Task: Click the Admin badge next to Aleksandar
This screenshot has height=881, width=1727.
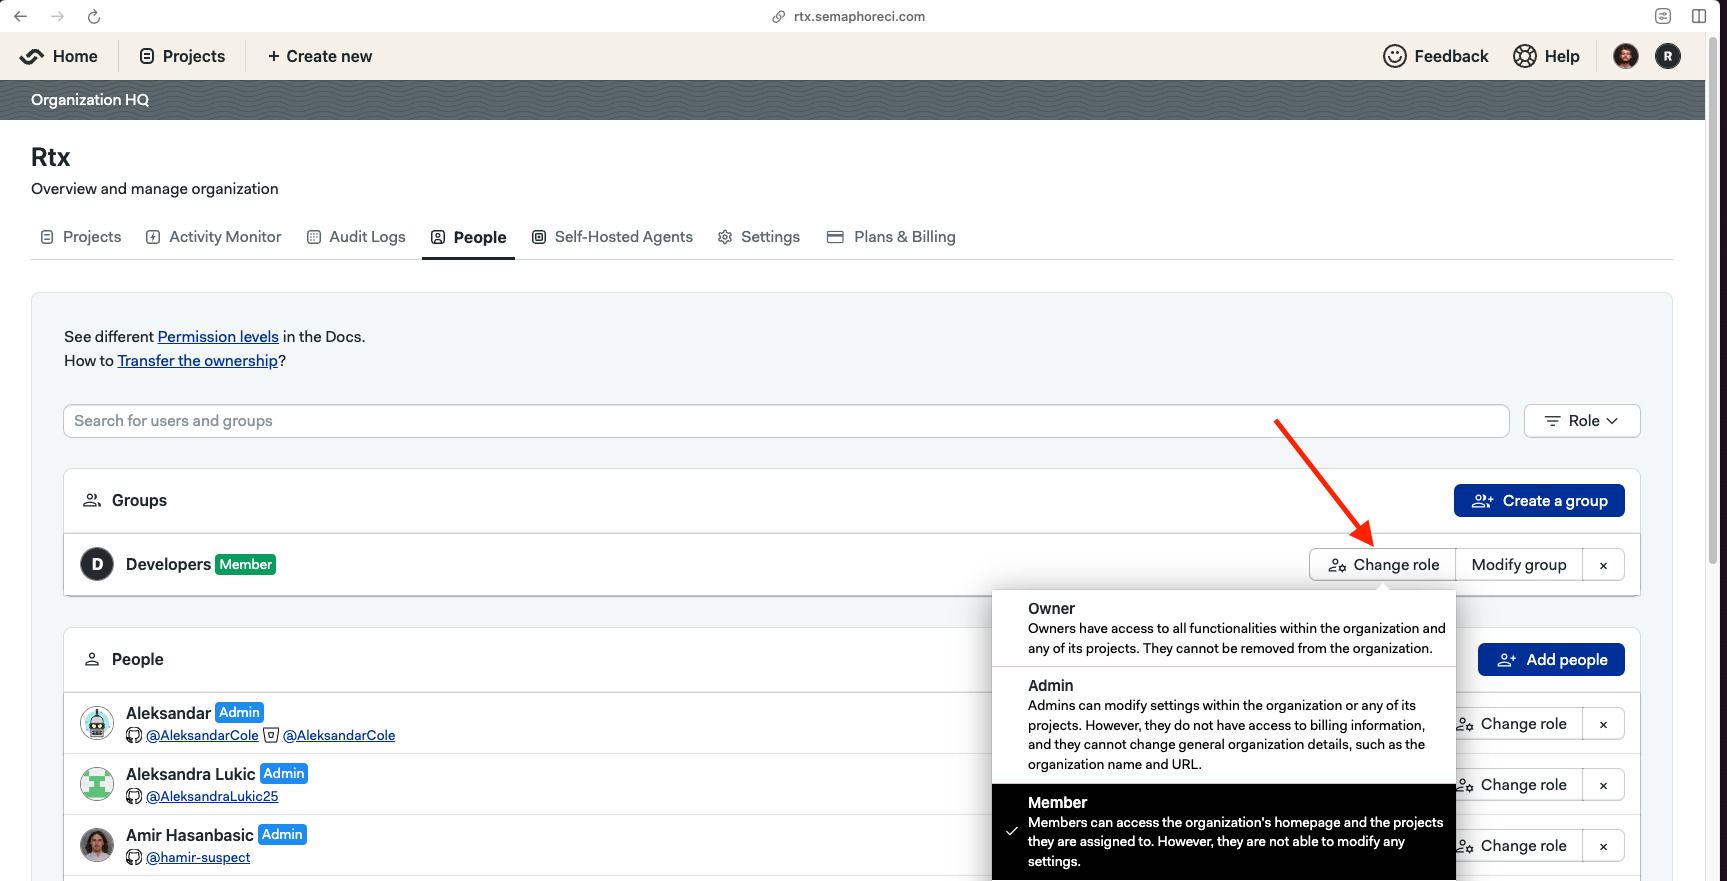Action: (x=239, y=712)
